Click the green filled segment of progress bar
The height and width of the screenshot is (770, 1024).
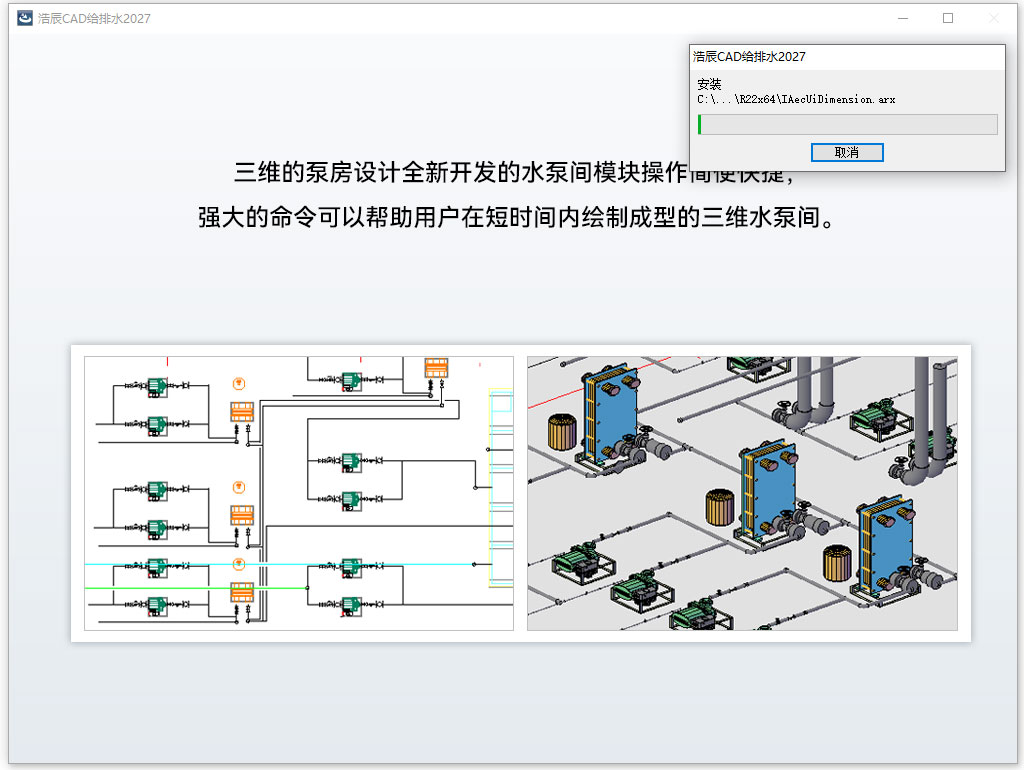pos(699,125)
